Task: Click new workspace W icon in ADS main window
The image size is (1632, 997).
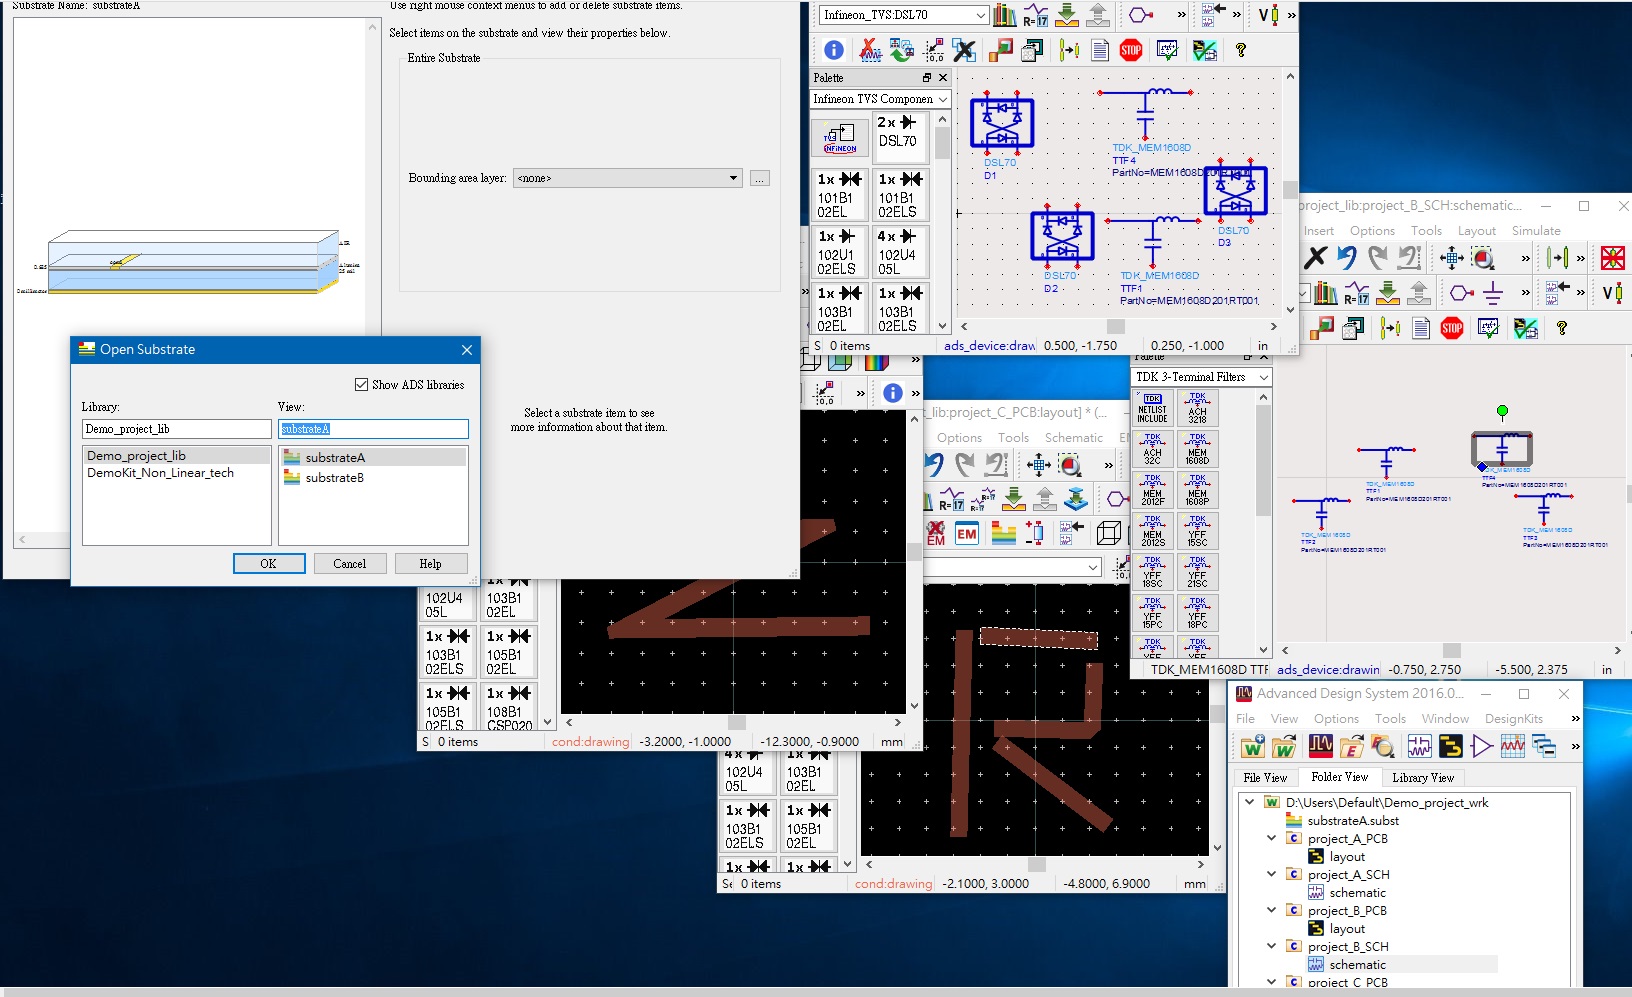Action: (1253, 746)
